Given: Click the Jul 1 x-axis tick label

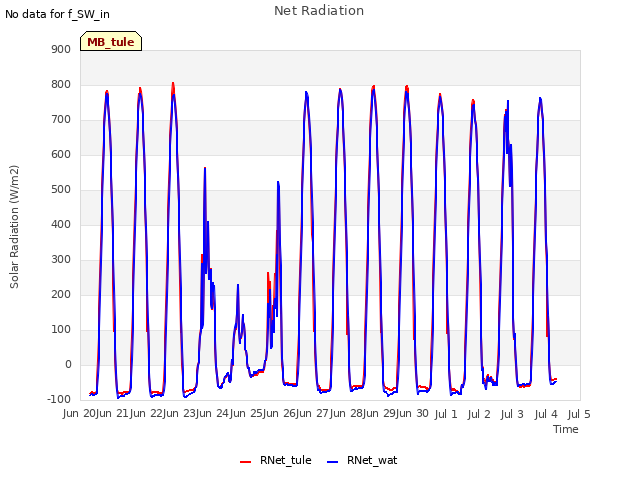Looking at the screenshot, I should coord(446,414).
